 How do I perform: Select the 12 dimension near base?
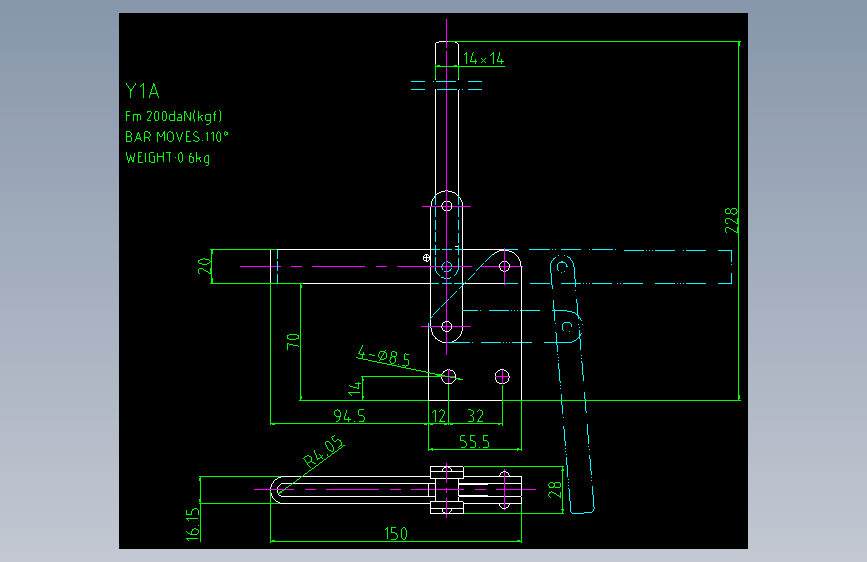(438, 416)
